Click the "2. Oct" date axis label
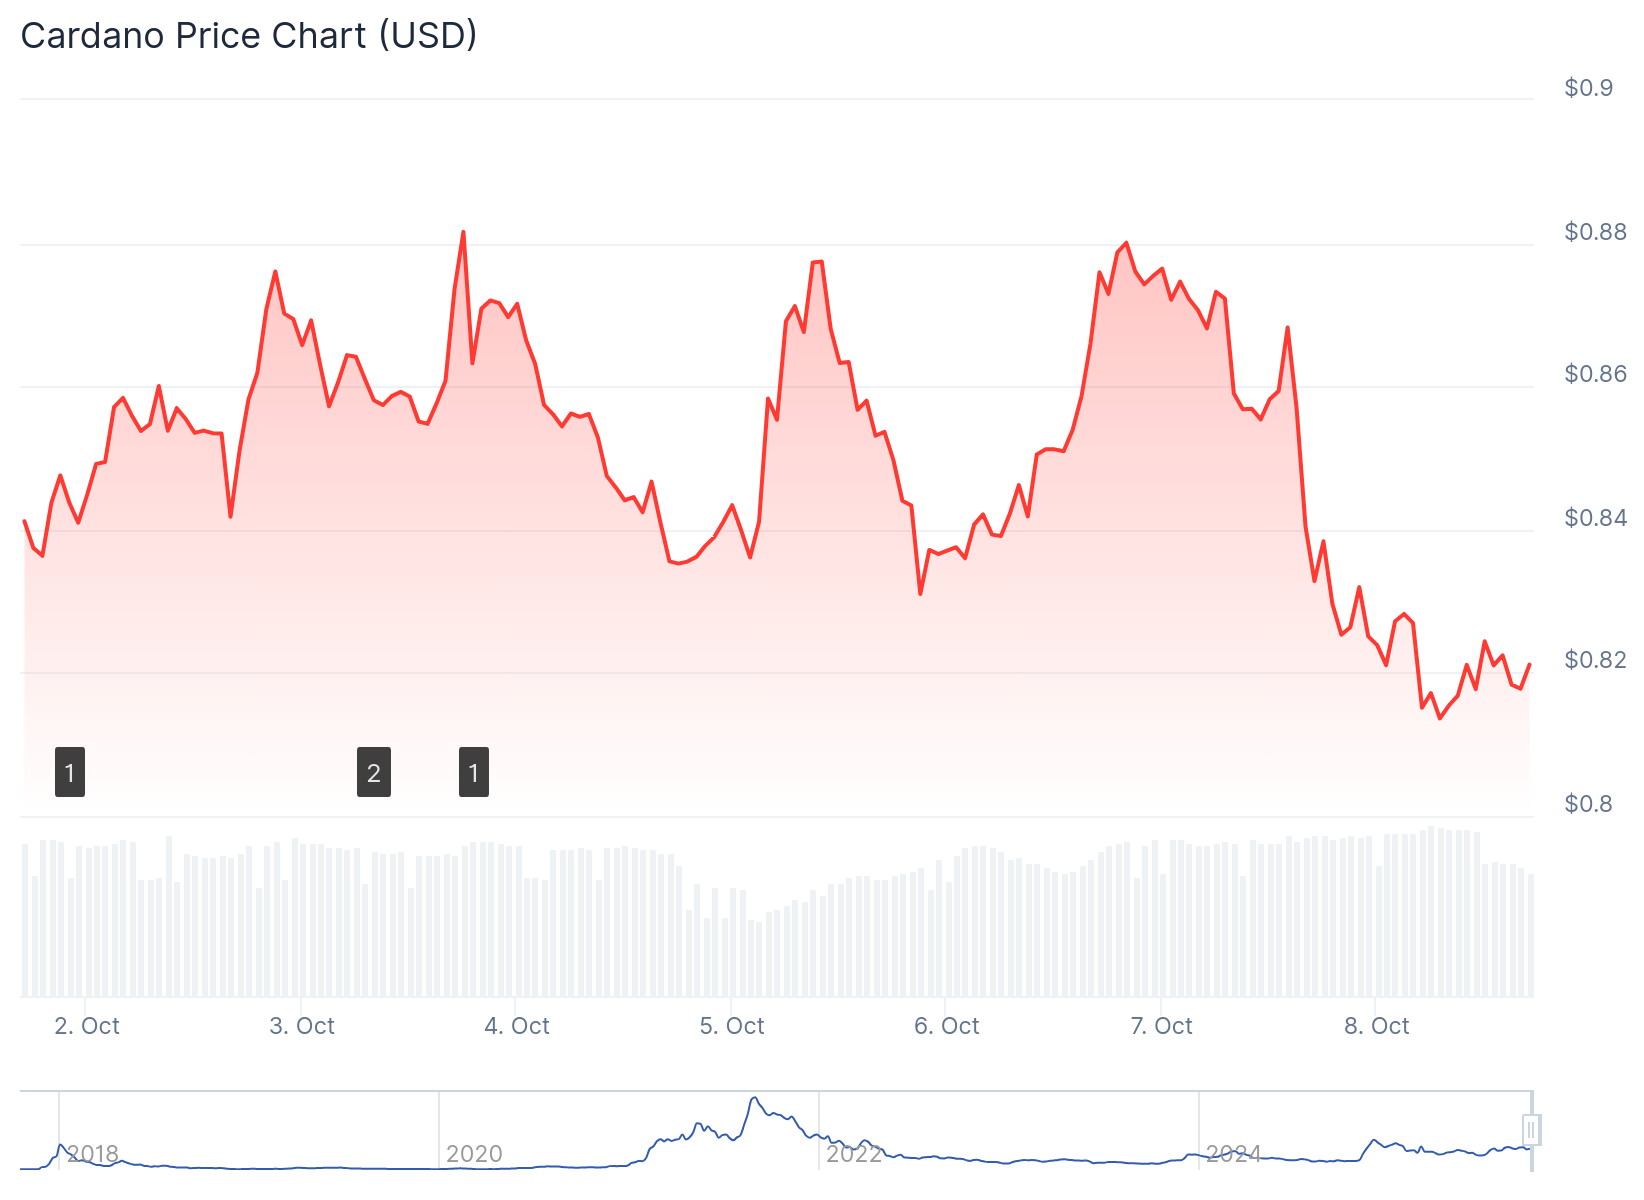 [87, 1026]
